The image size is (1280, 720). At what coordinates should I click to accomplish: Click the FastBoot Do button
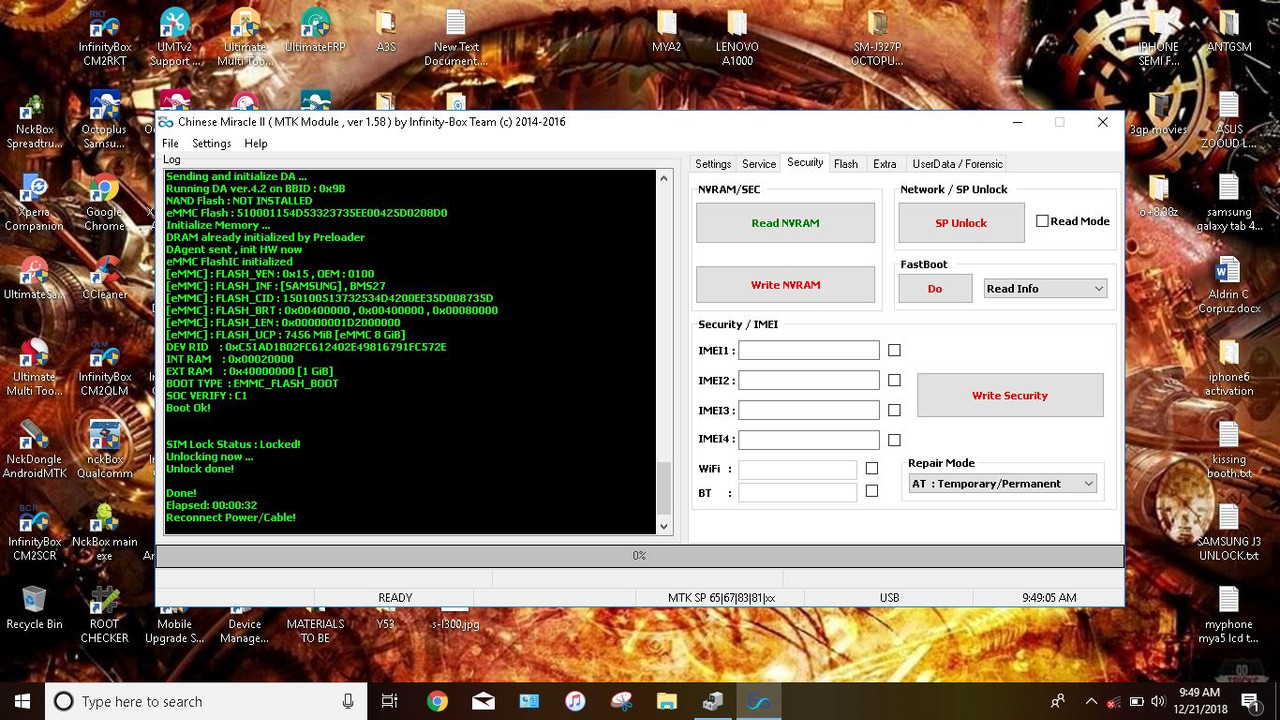pyautogui.click(x=935, y=289)
